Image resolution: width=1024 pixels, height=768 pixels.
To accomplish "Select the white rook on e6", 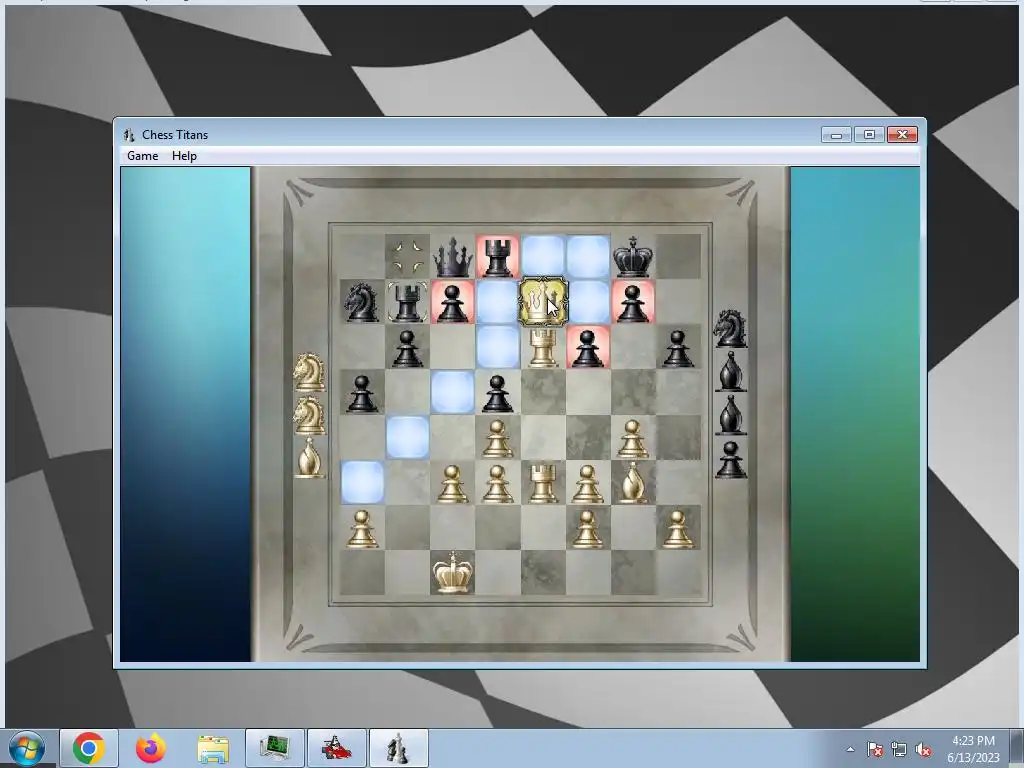I will [542, 347].
